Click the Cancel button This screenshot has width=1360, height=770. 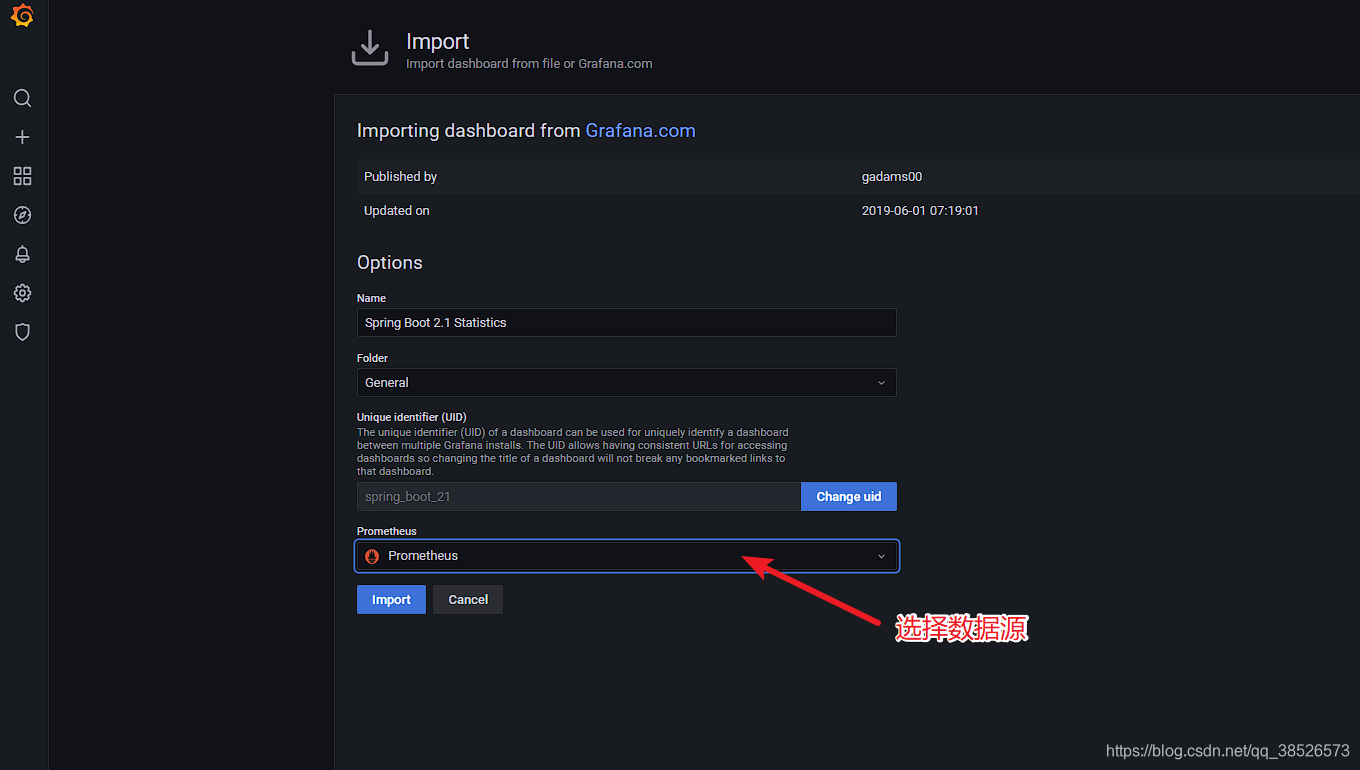point(468,600)
